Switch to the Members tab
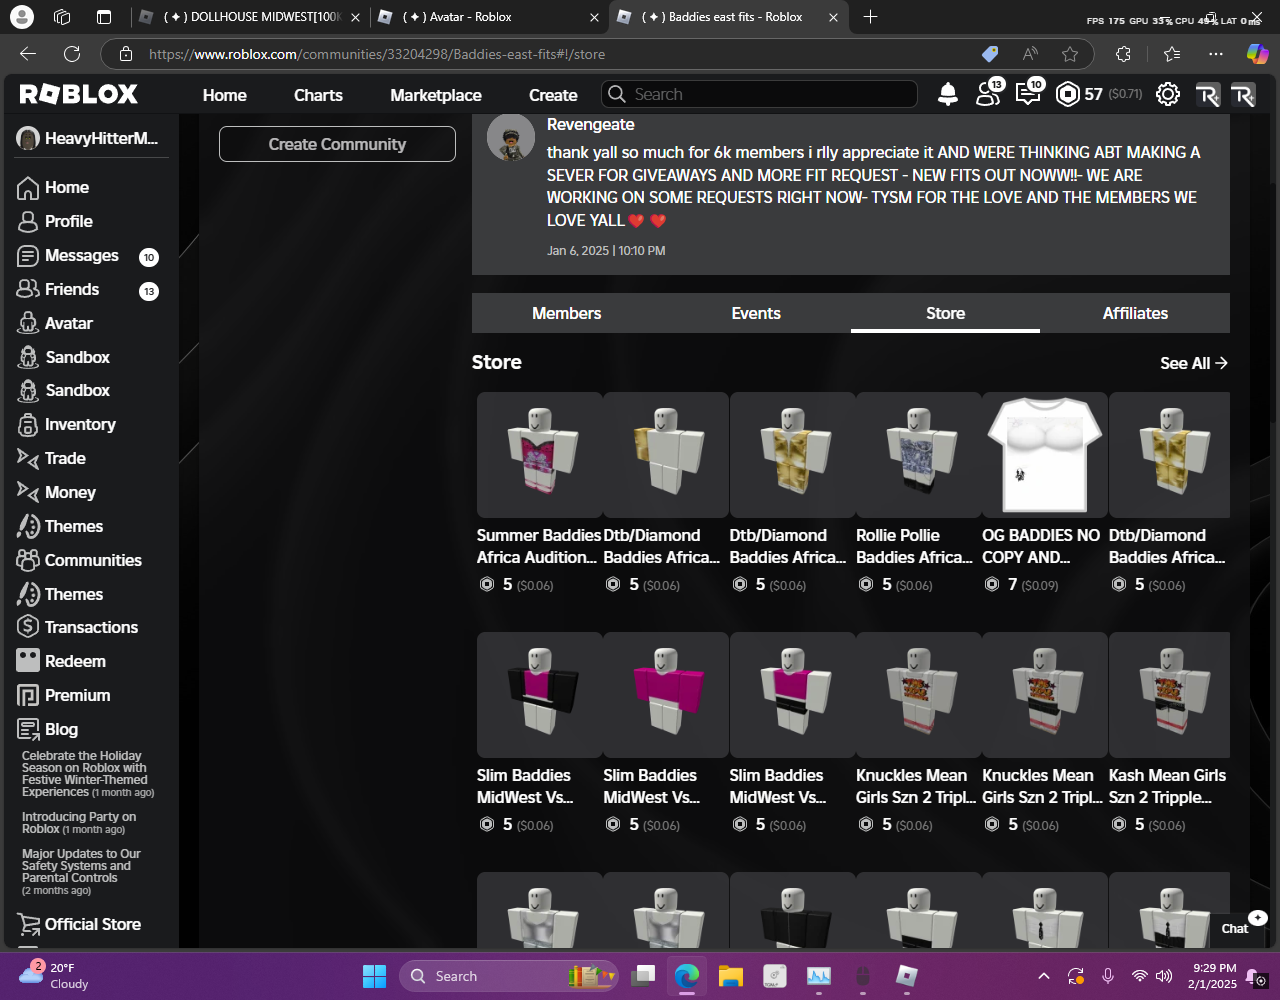 click(566, 313)
